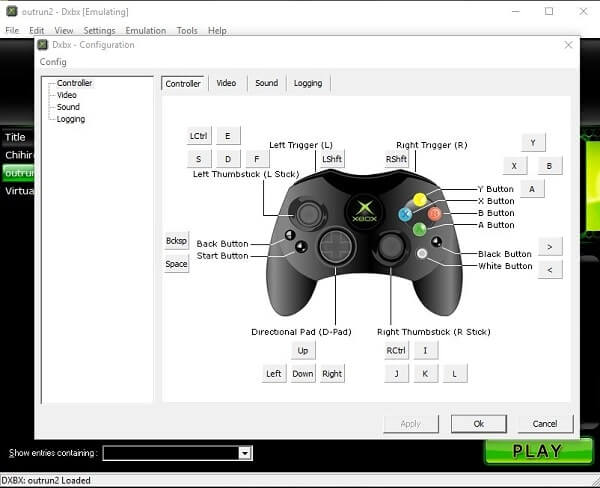Open the Help menu
The image size is (600, 488).
[217, 30]
